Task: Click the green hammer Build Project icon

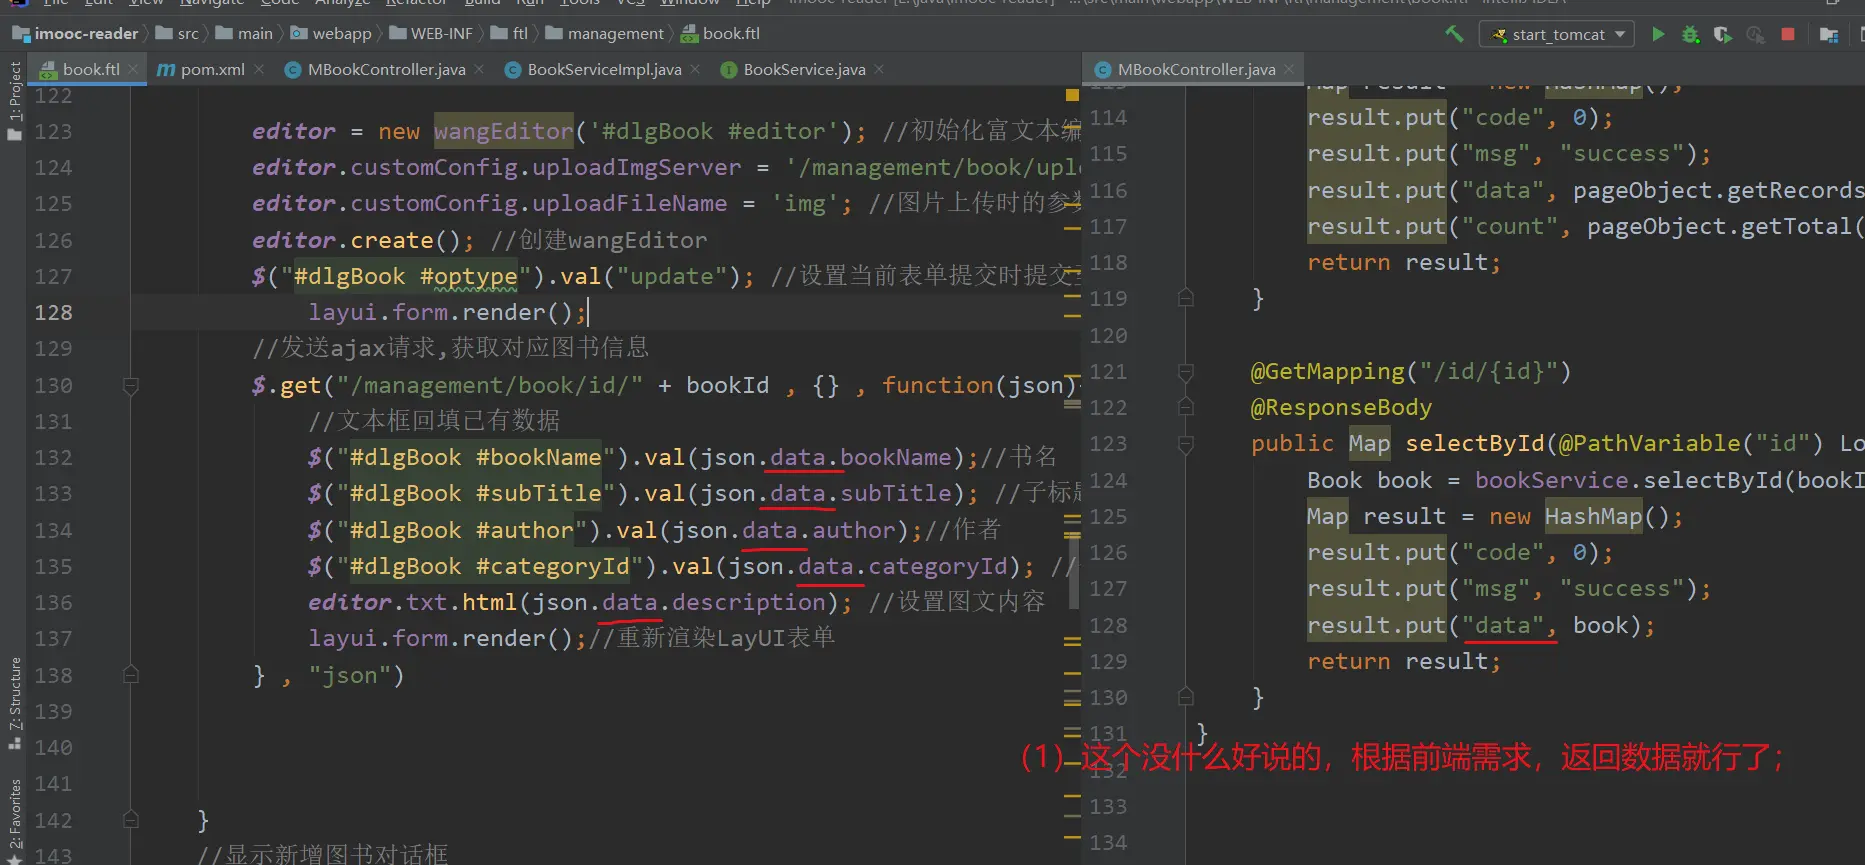Action: click(1454, 34)
